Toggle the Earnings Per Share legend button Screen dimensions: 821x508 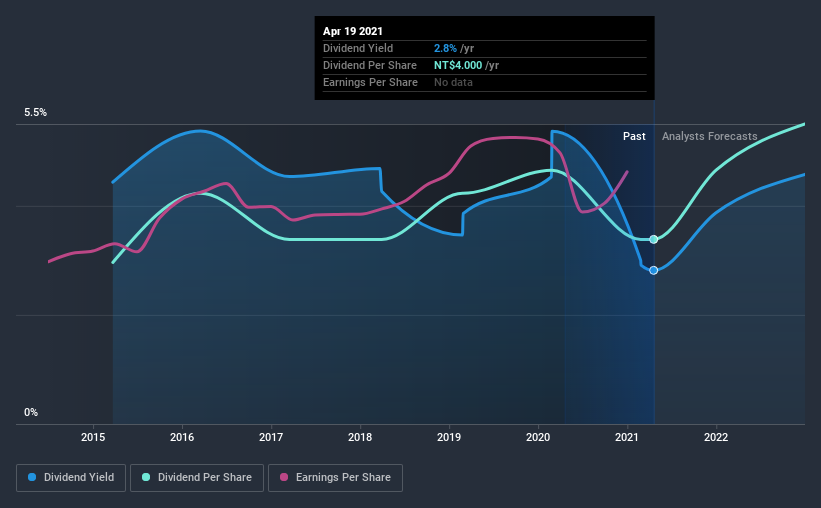pos(336,478)
